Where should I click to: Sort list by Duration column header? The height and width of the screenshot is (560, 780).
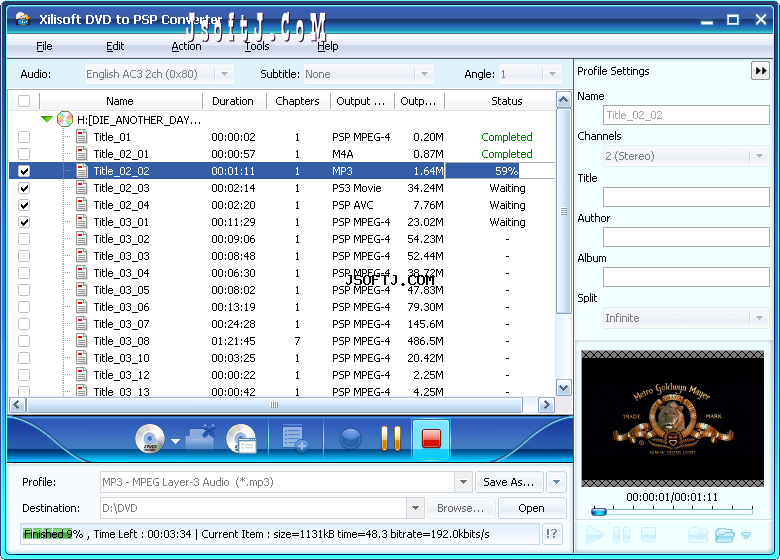tap(233, 101)
